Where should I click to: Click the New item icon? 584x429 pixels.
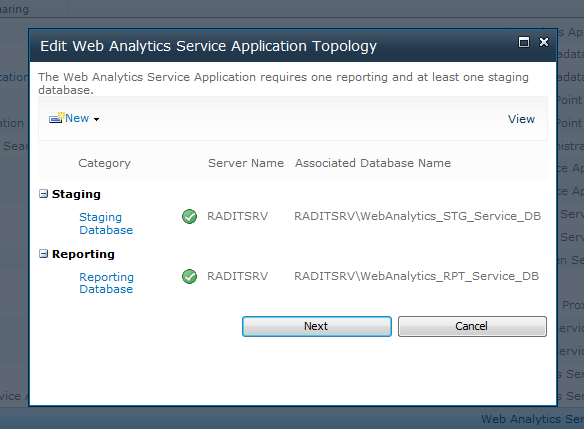57,118
